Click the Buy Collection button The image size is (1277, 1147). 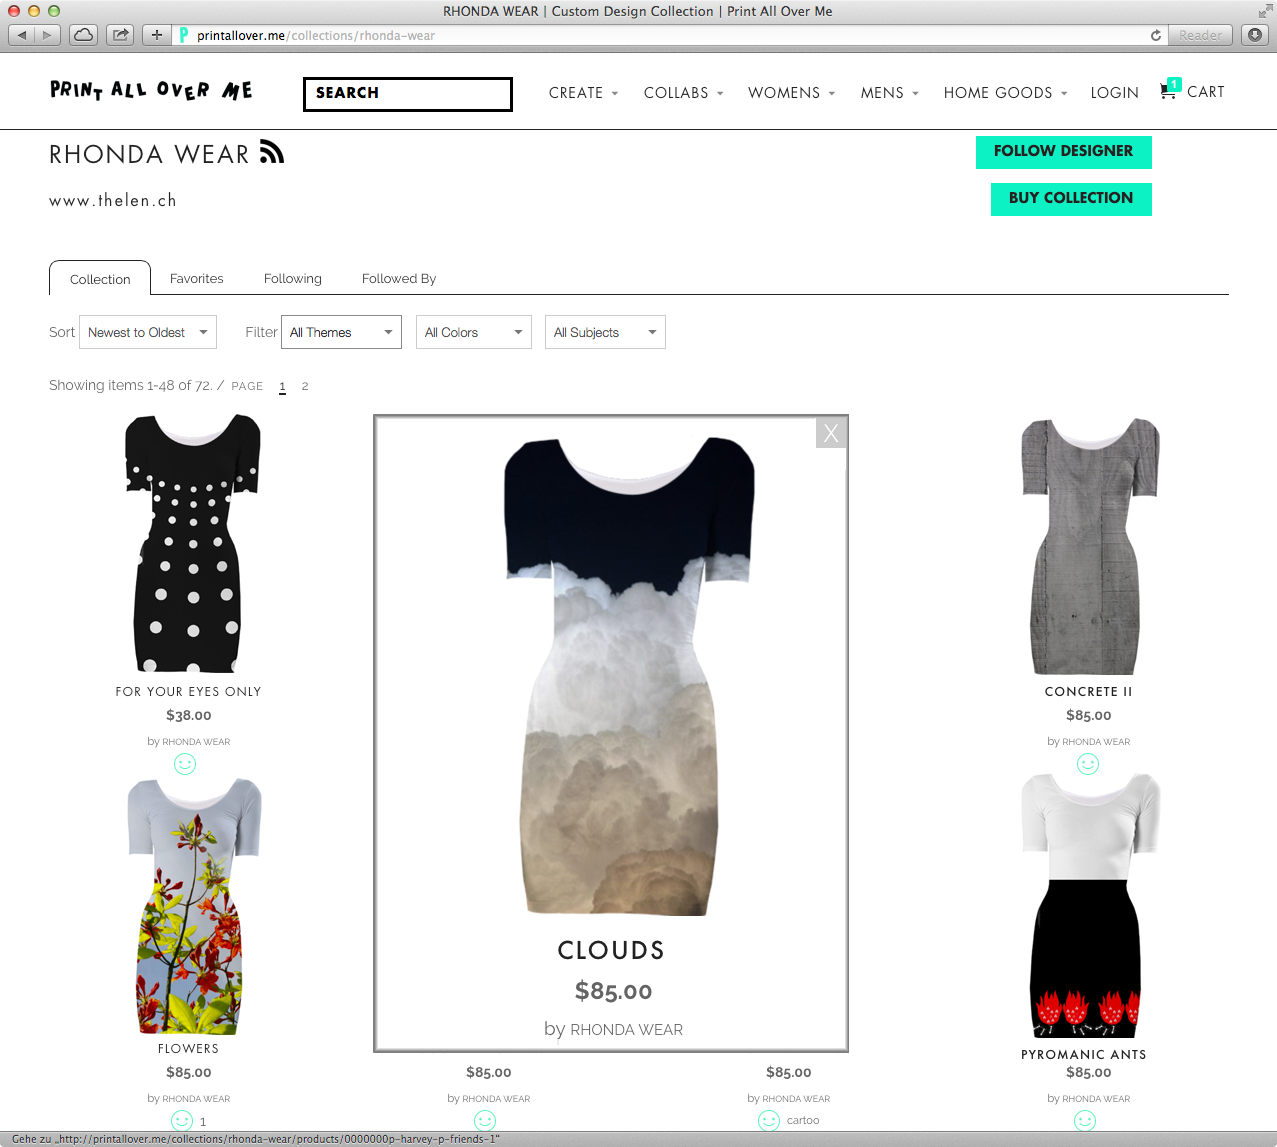pyautogui.click(x=1070, y=198)
